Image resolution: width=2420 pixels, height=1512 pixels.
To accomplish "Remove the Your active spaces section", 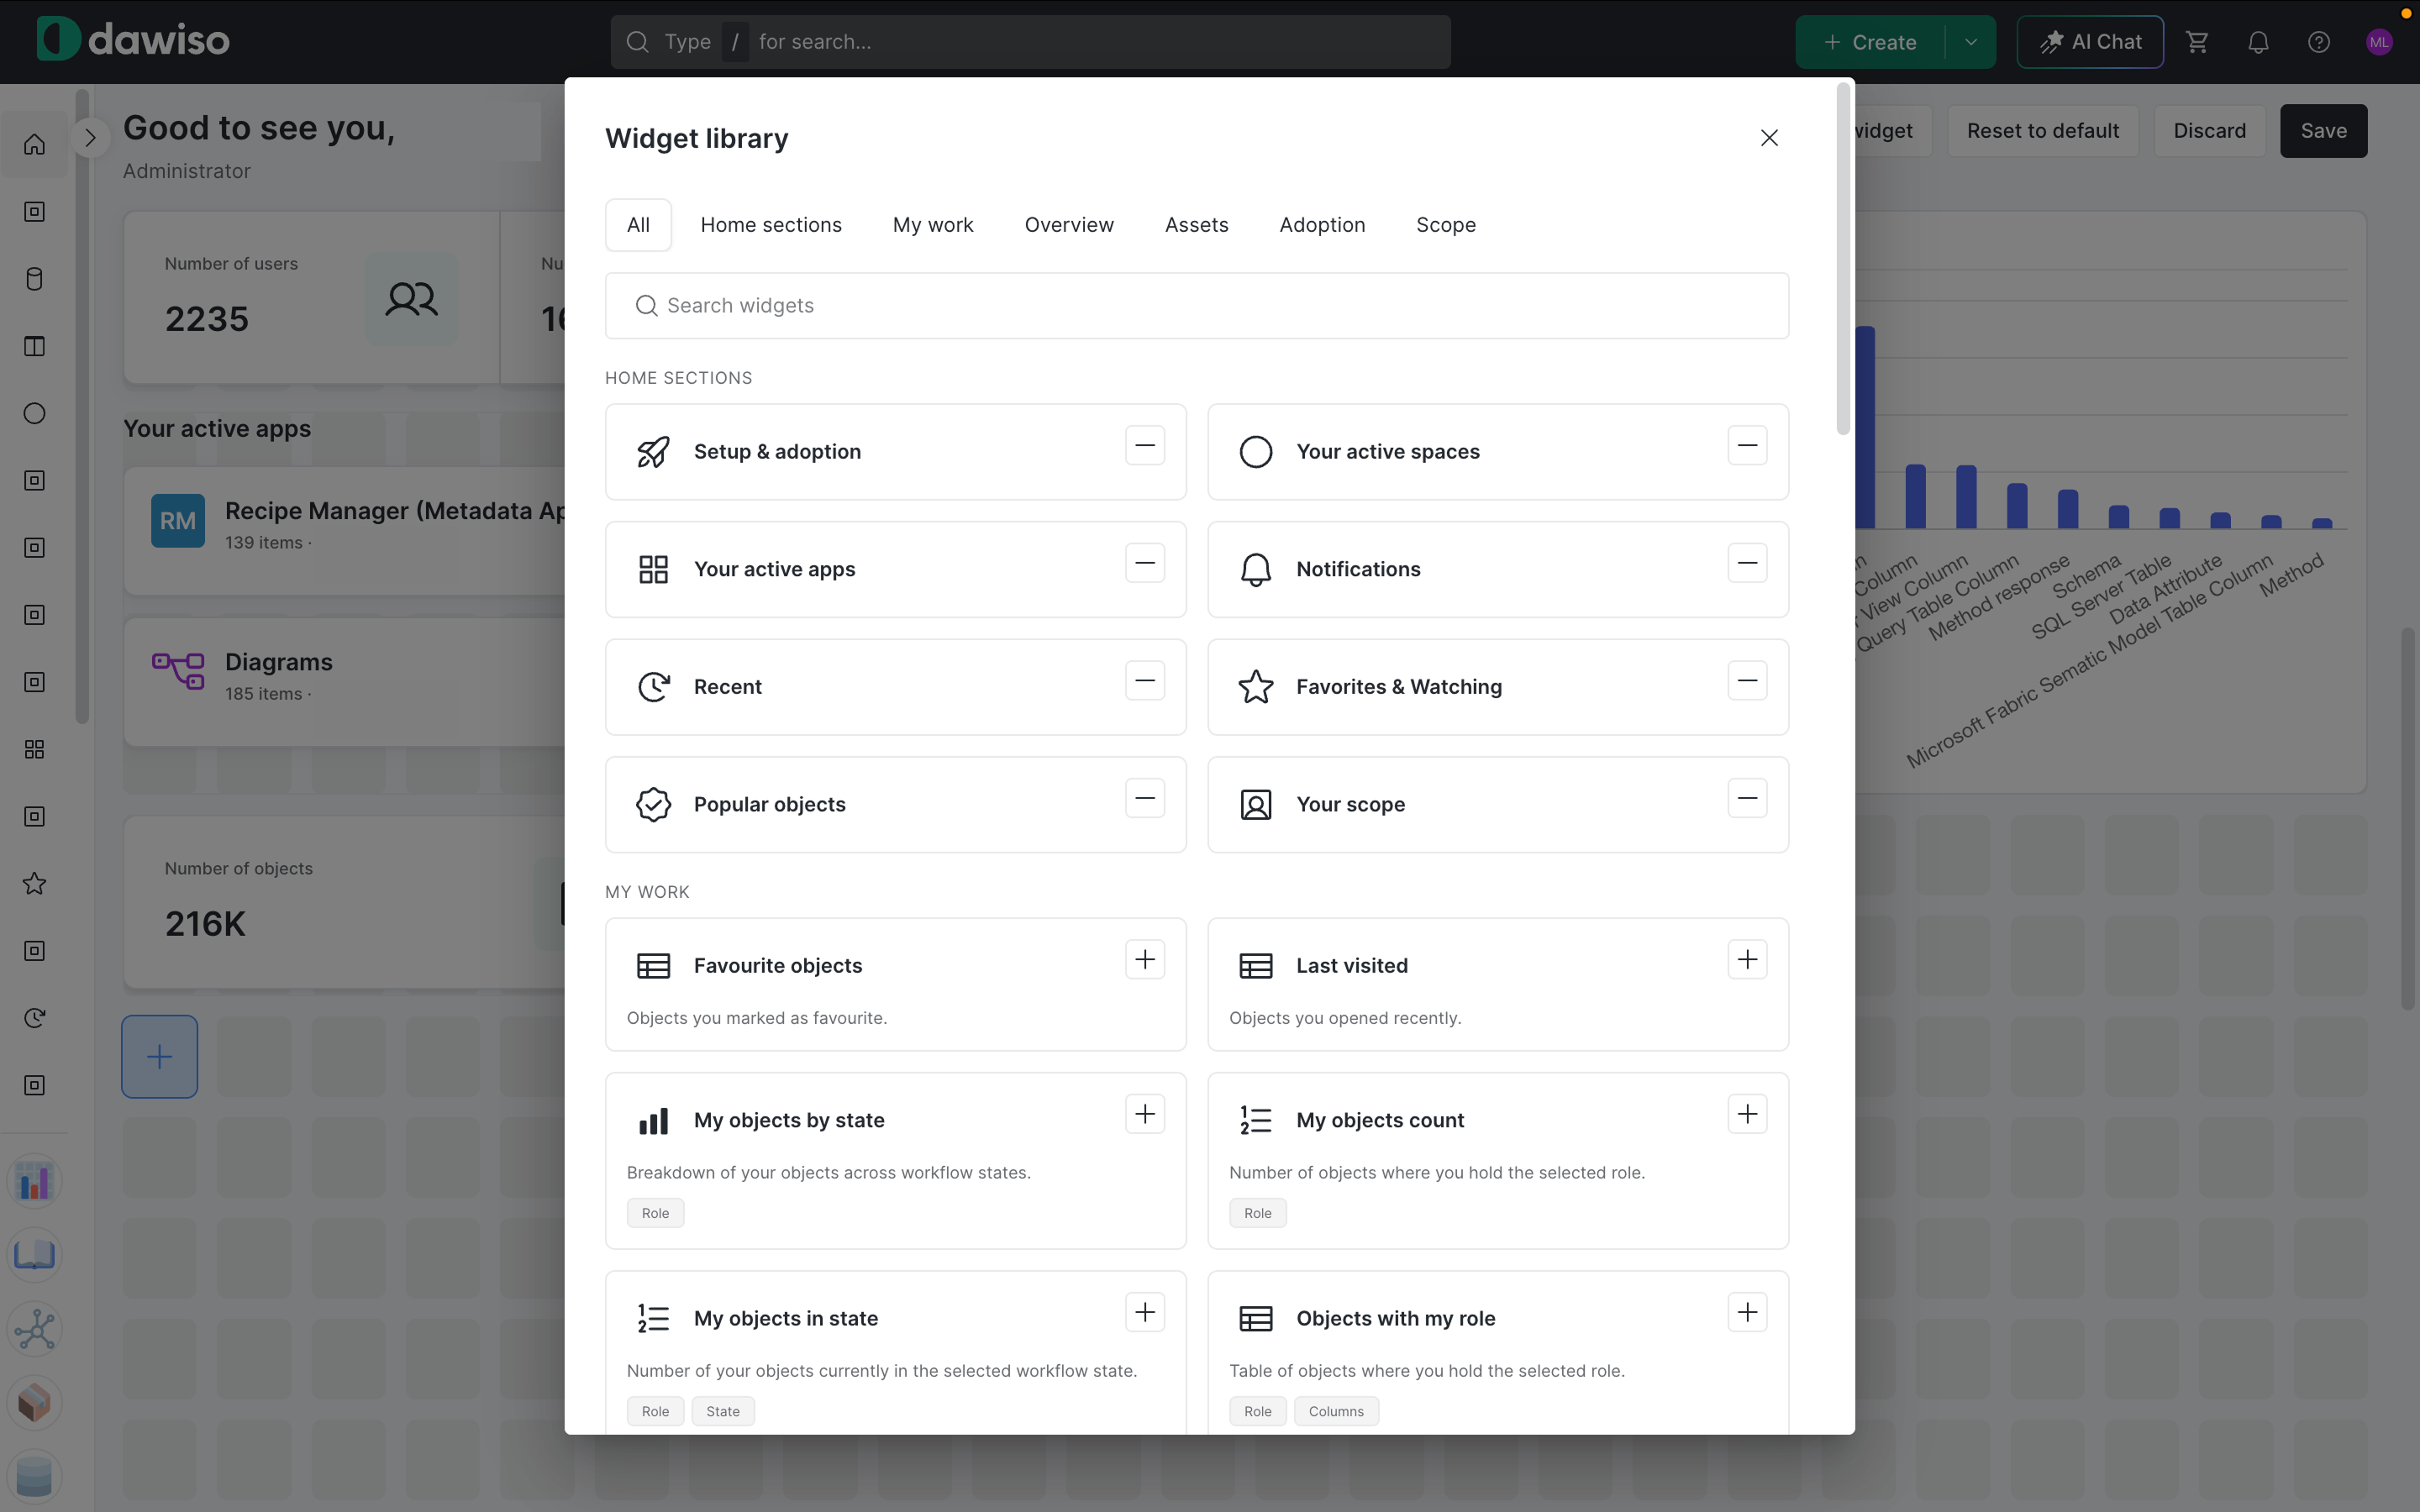I will tap(1747, 445).
